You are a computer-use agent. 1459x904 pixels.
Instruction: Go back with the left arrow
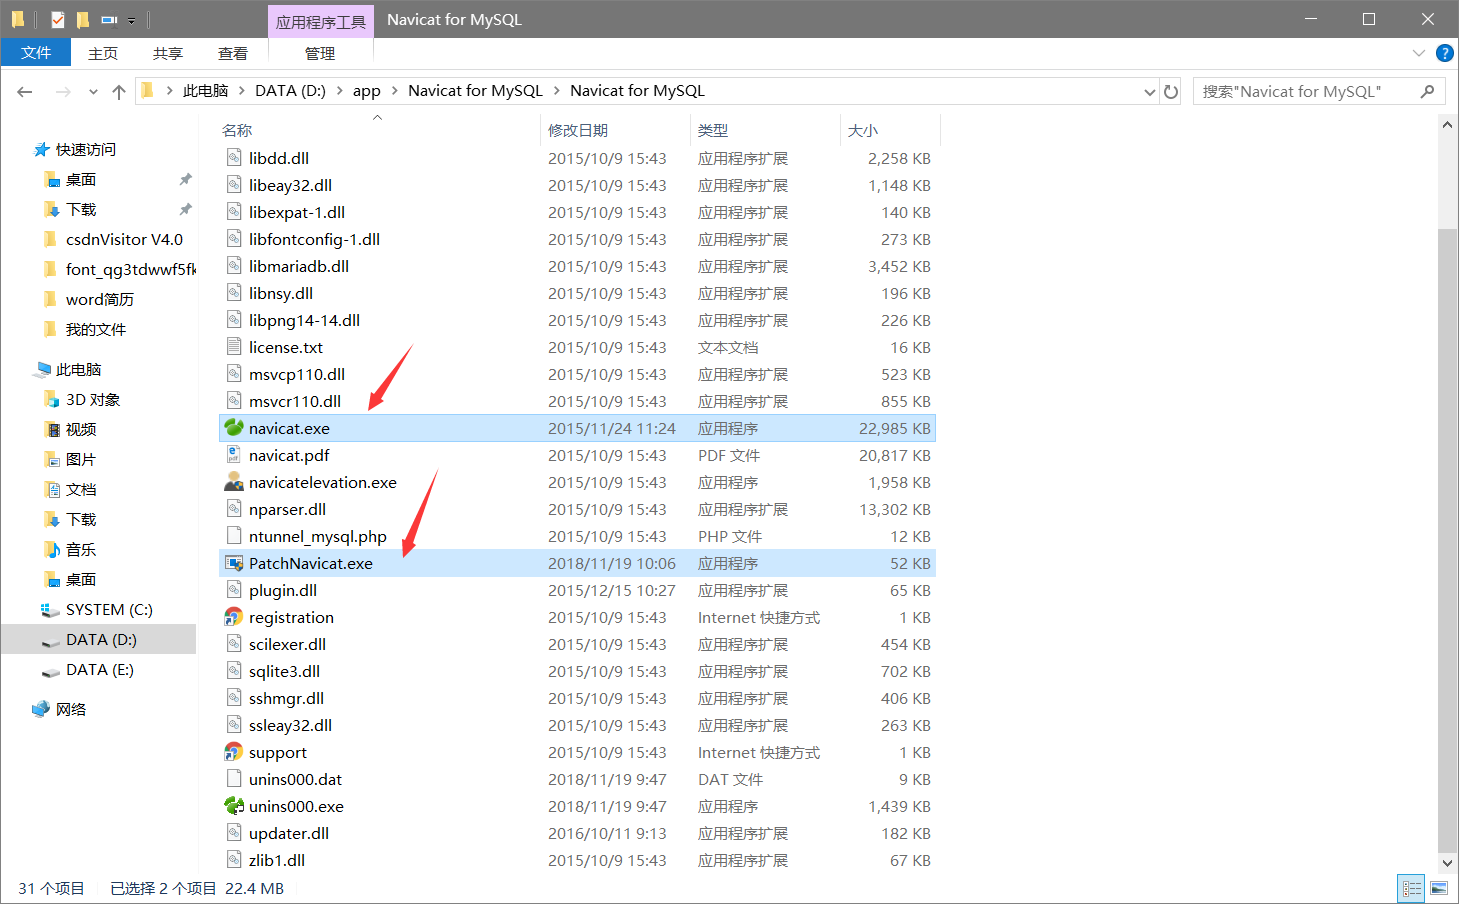[25, 91]
